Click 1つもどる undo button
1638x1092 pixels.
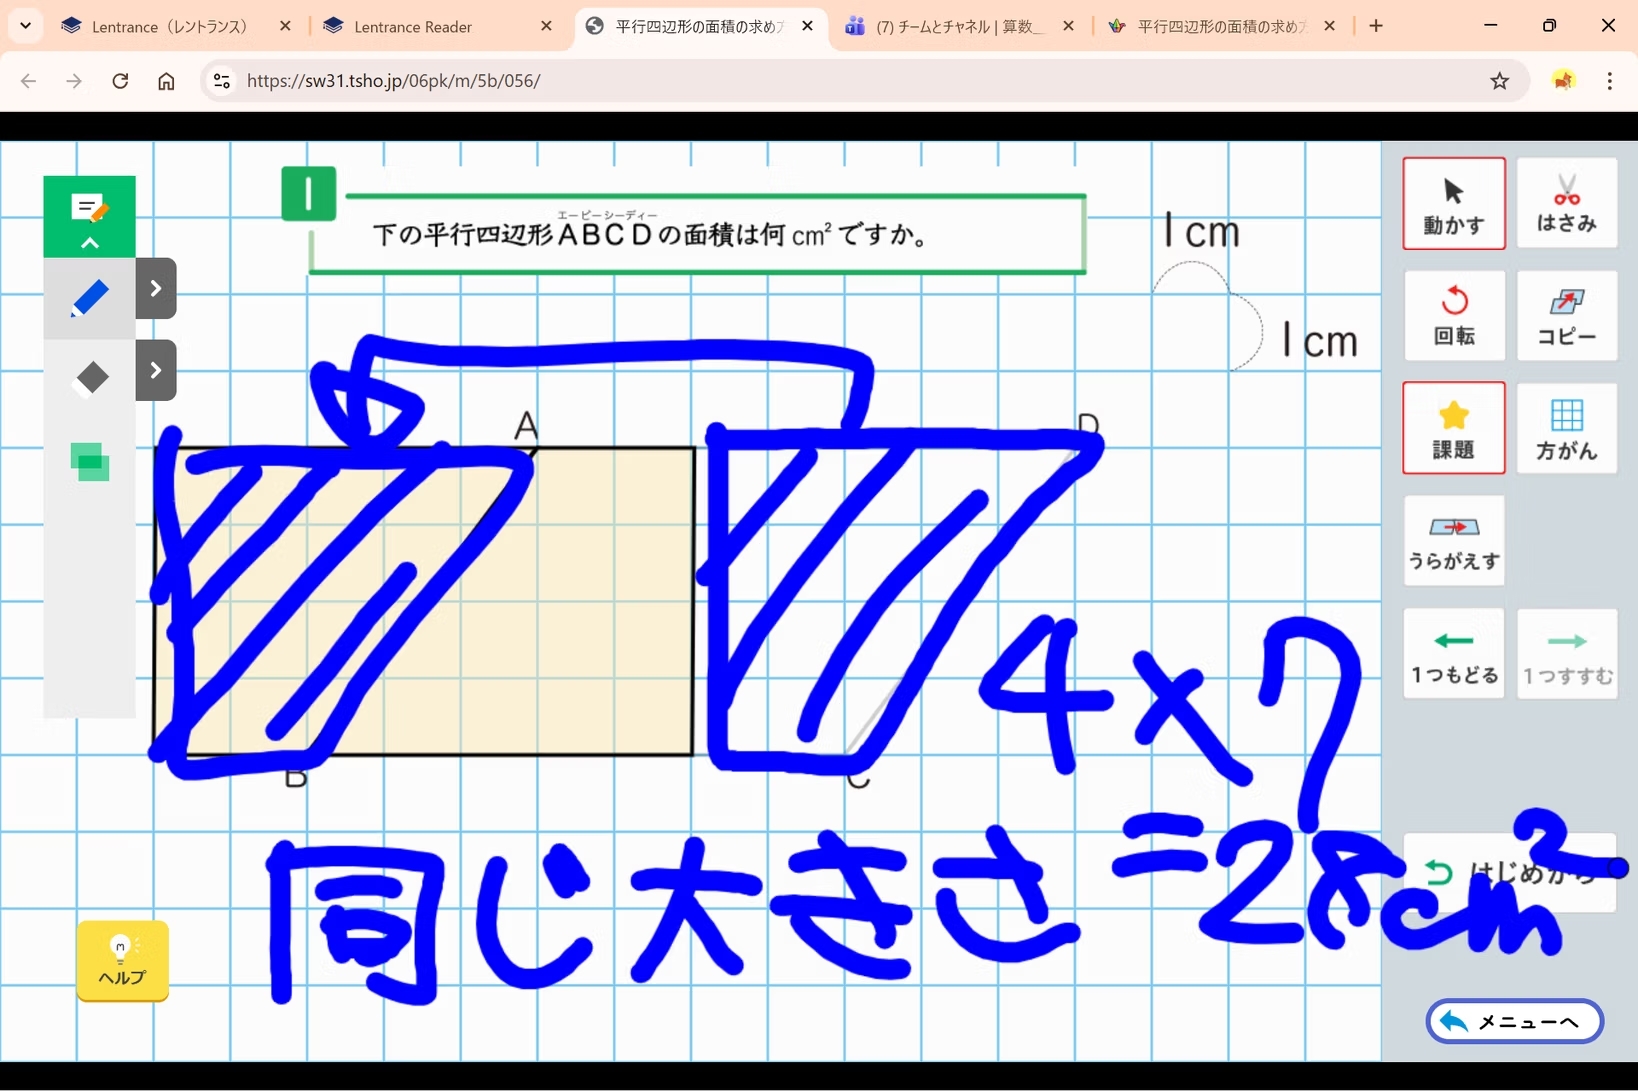point(1453,654)
